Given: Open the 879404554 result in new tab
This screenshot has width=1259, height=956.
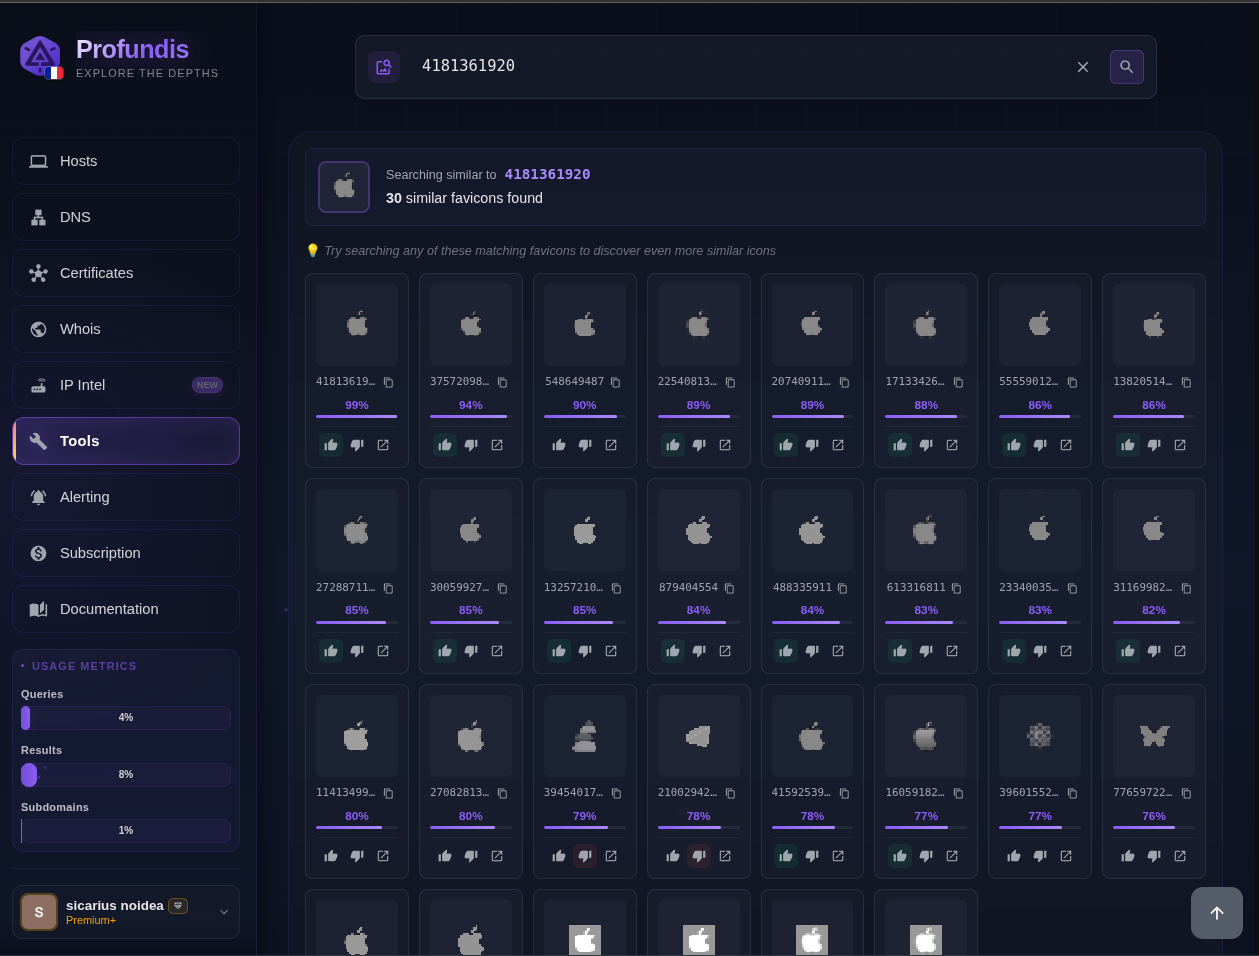Looking at the screenshot, I should coord(725,651).
